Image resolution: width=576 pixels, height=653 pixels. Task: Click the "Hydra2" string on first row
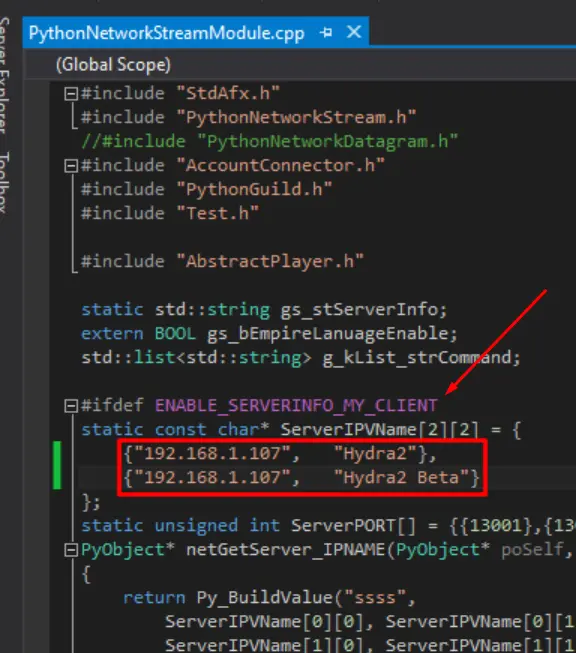click(x=375, y=454)
